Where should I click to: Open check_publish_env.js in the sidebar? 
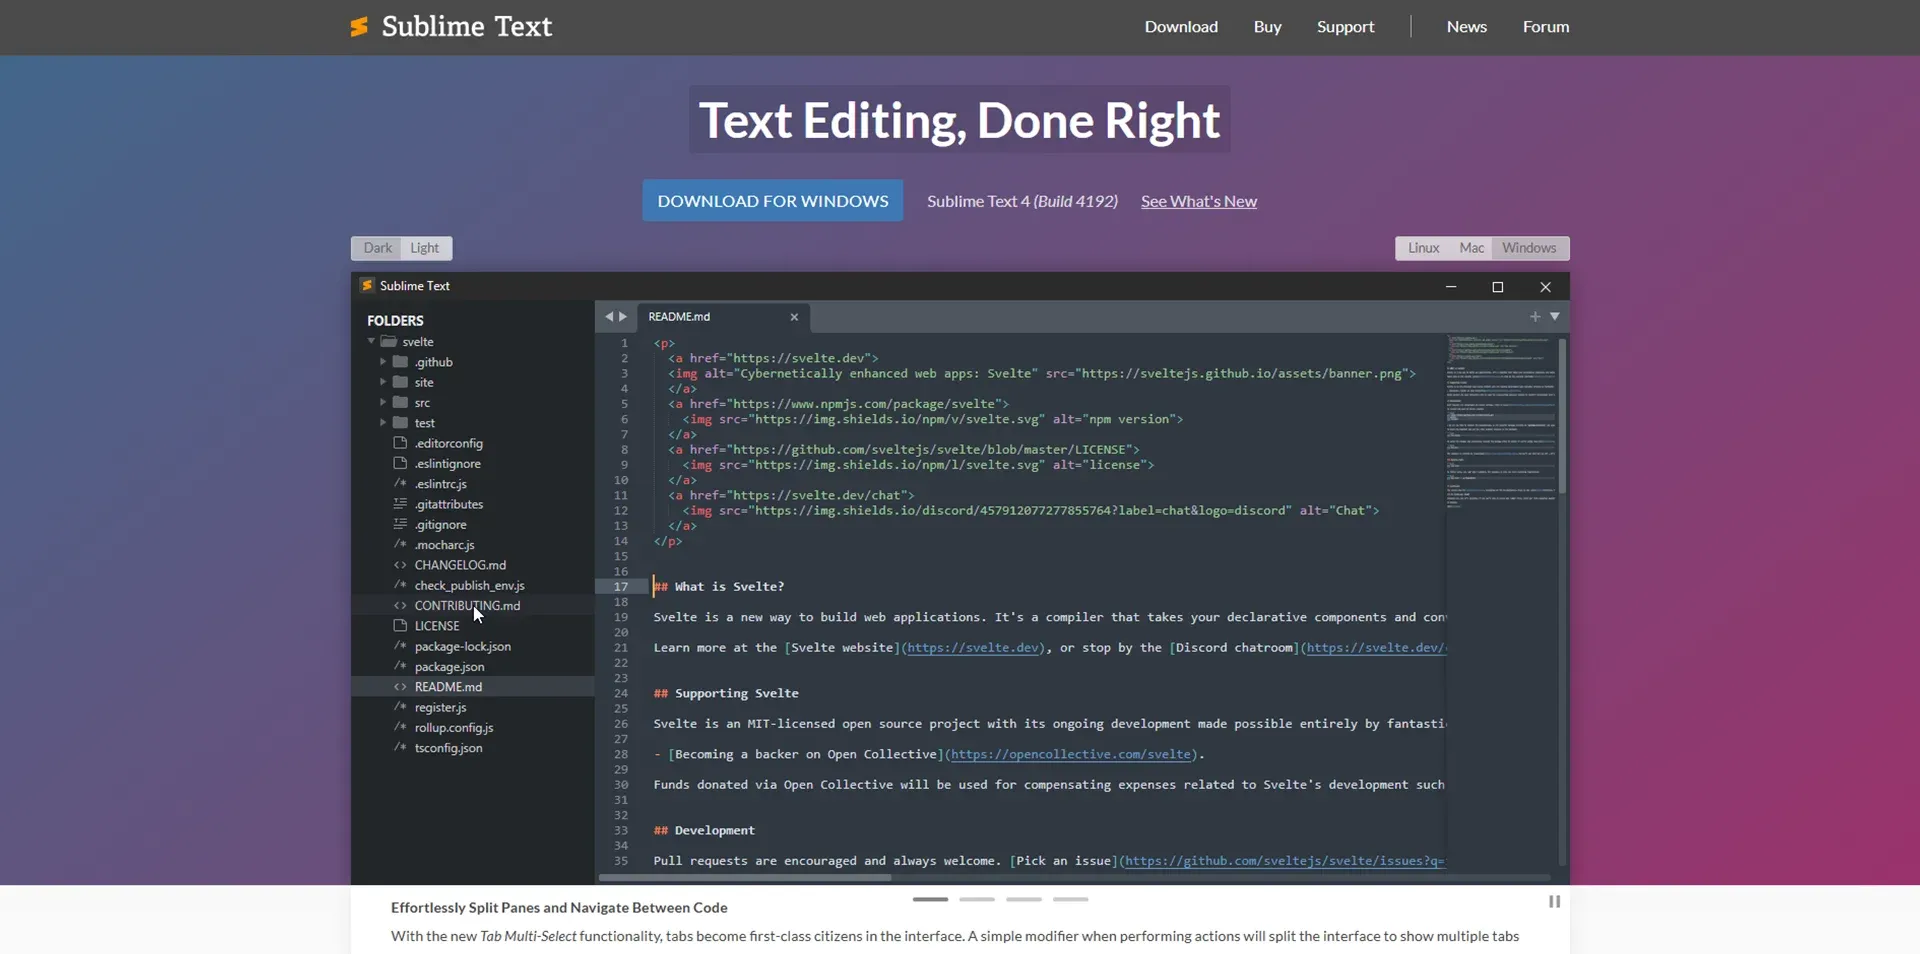[x=469, y=586]
